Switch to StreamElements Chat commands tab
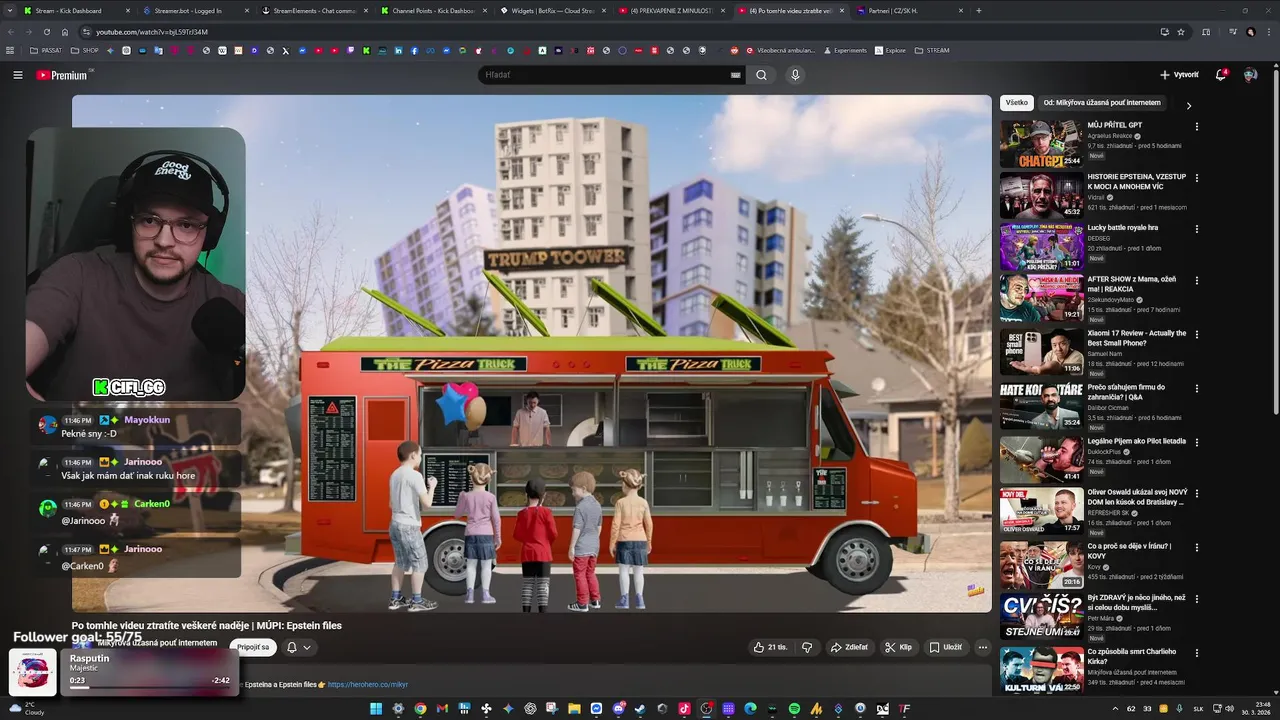 point(314,10)
